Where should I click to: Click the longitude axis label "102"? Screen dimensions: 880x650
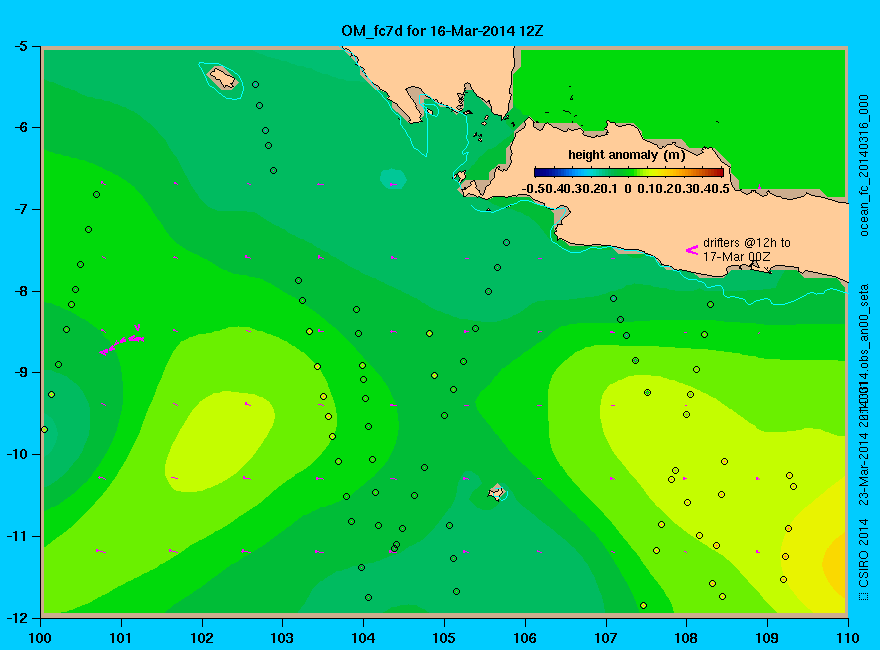(x=201, y=638)
